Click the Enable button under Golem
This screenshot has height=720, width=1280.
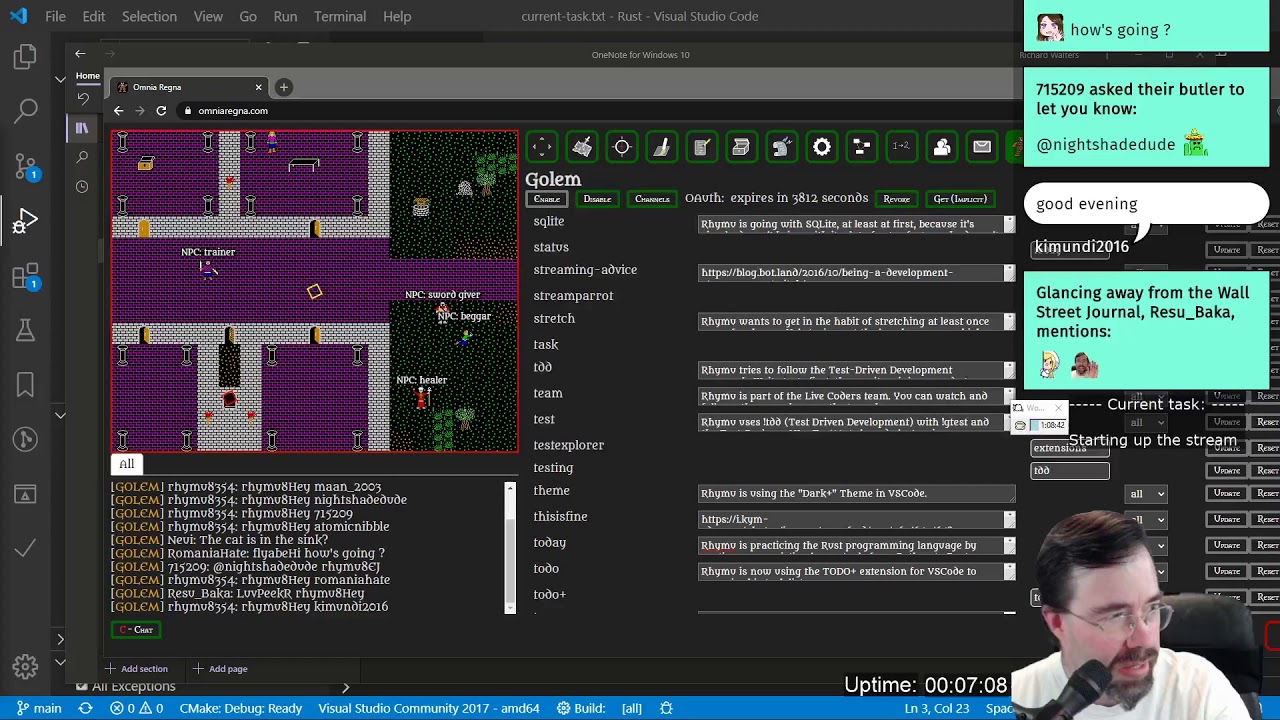coord(547,199)
